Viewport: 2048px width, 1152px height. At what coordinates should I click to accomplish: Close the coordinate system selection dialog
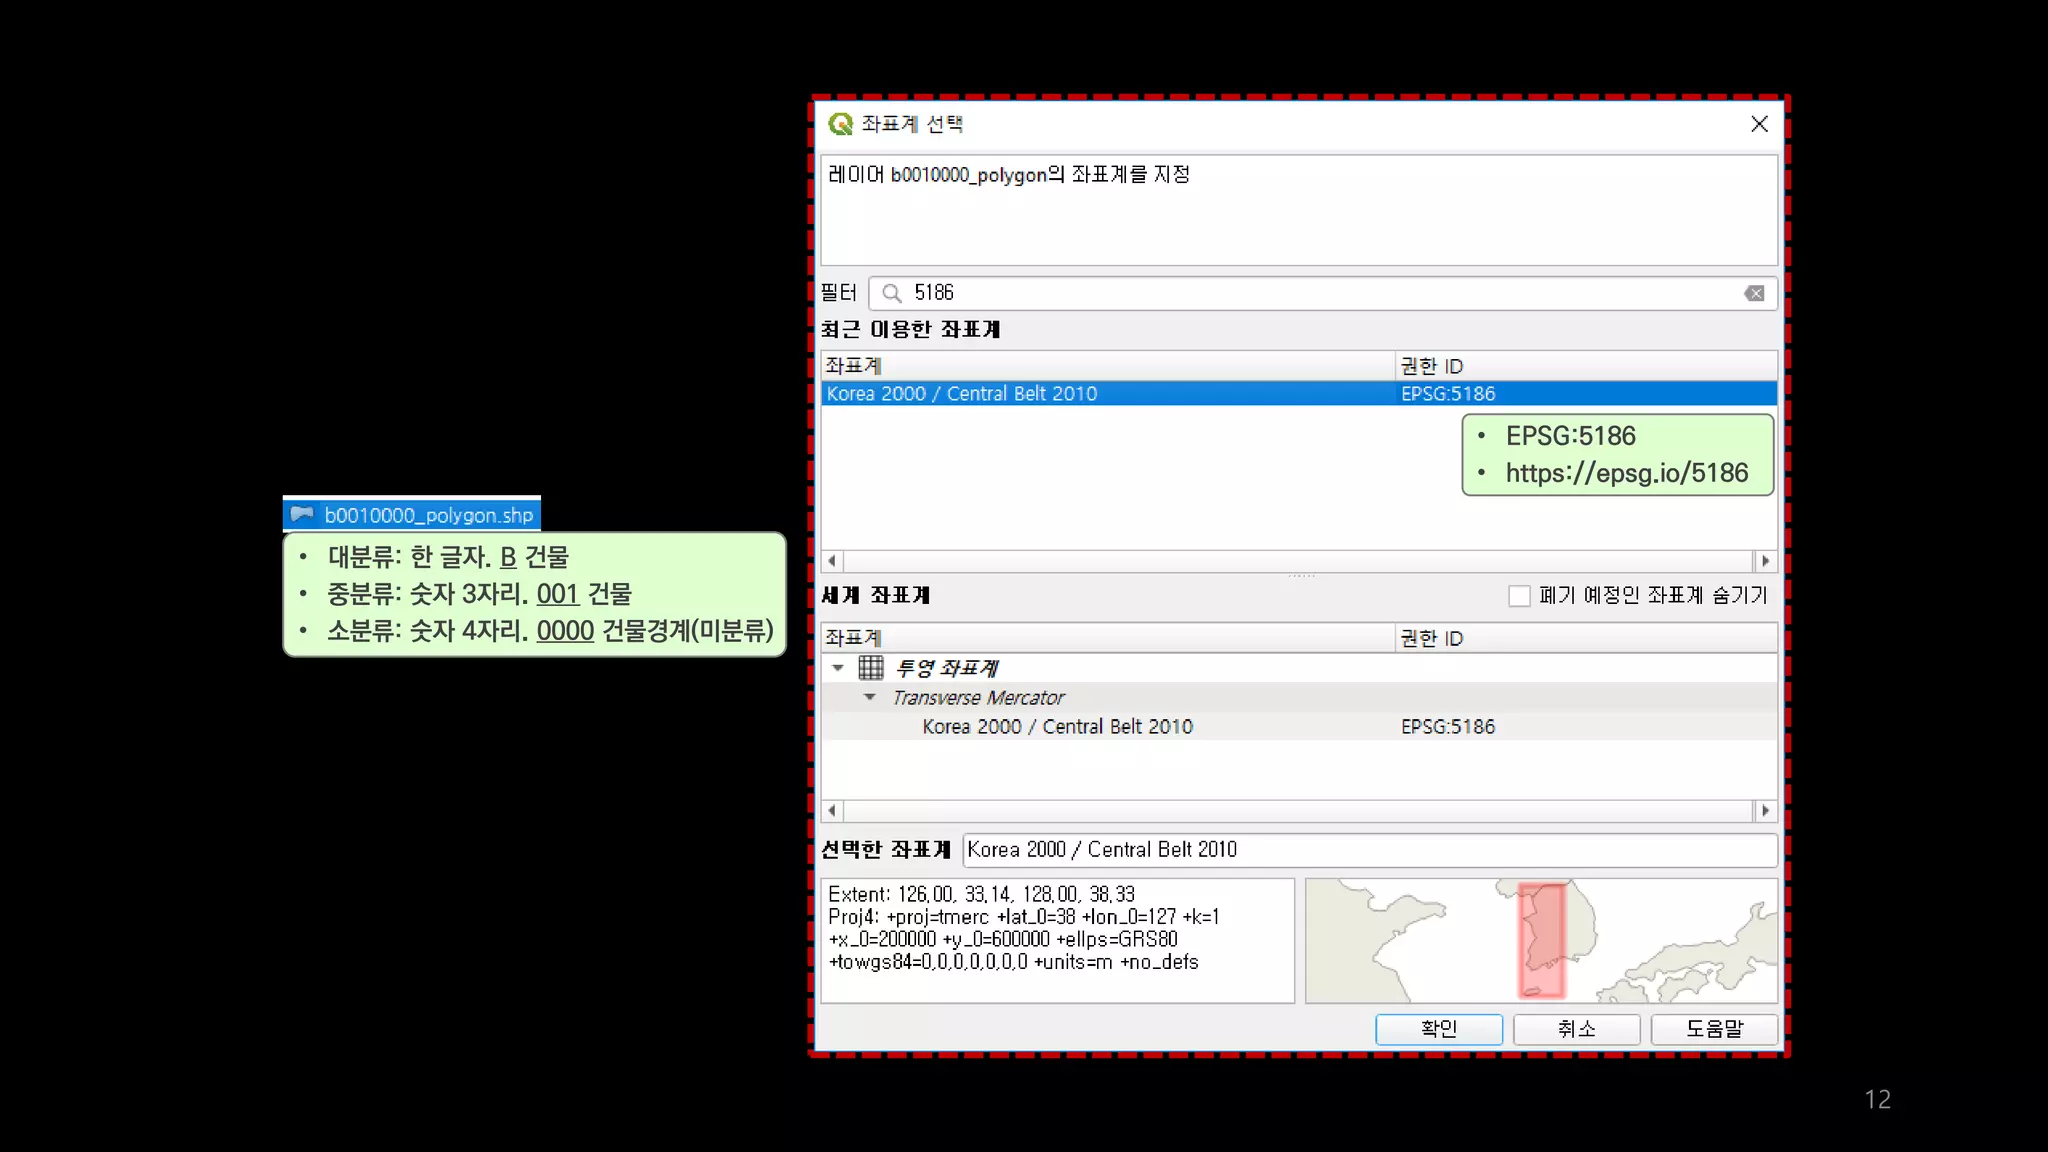point(1759,124)
